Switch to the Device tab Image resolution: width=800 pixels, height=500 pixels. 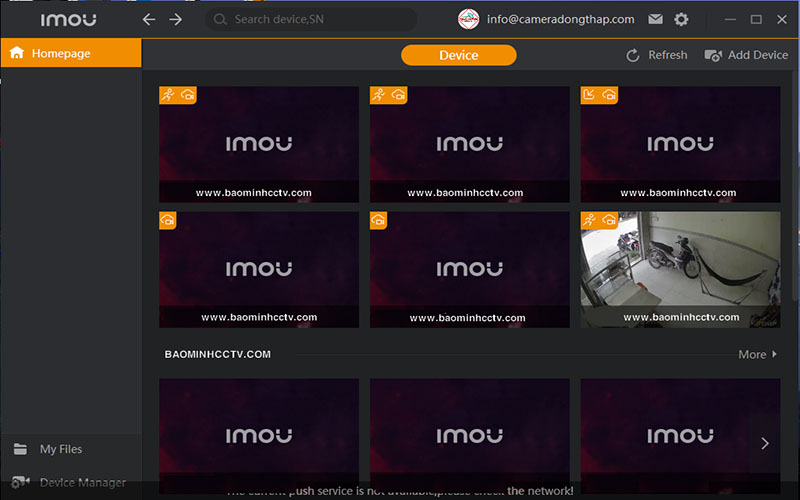pos(459,55)
